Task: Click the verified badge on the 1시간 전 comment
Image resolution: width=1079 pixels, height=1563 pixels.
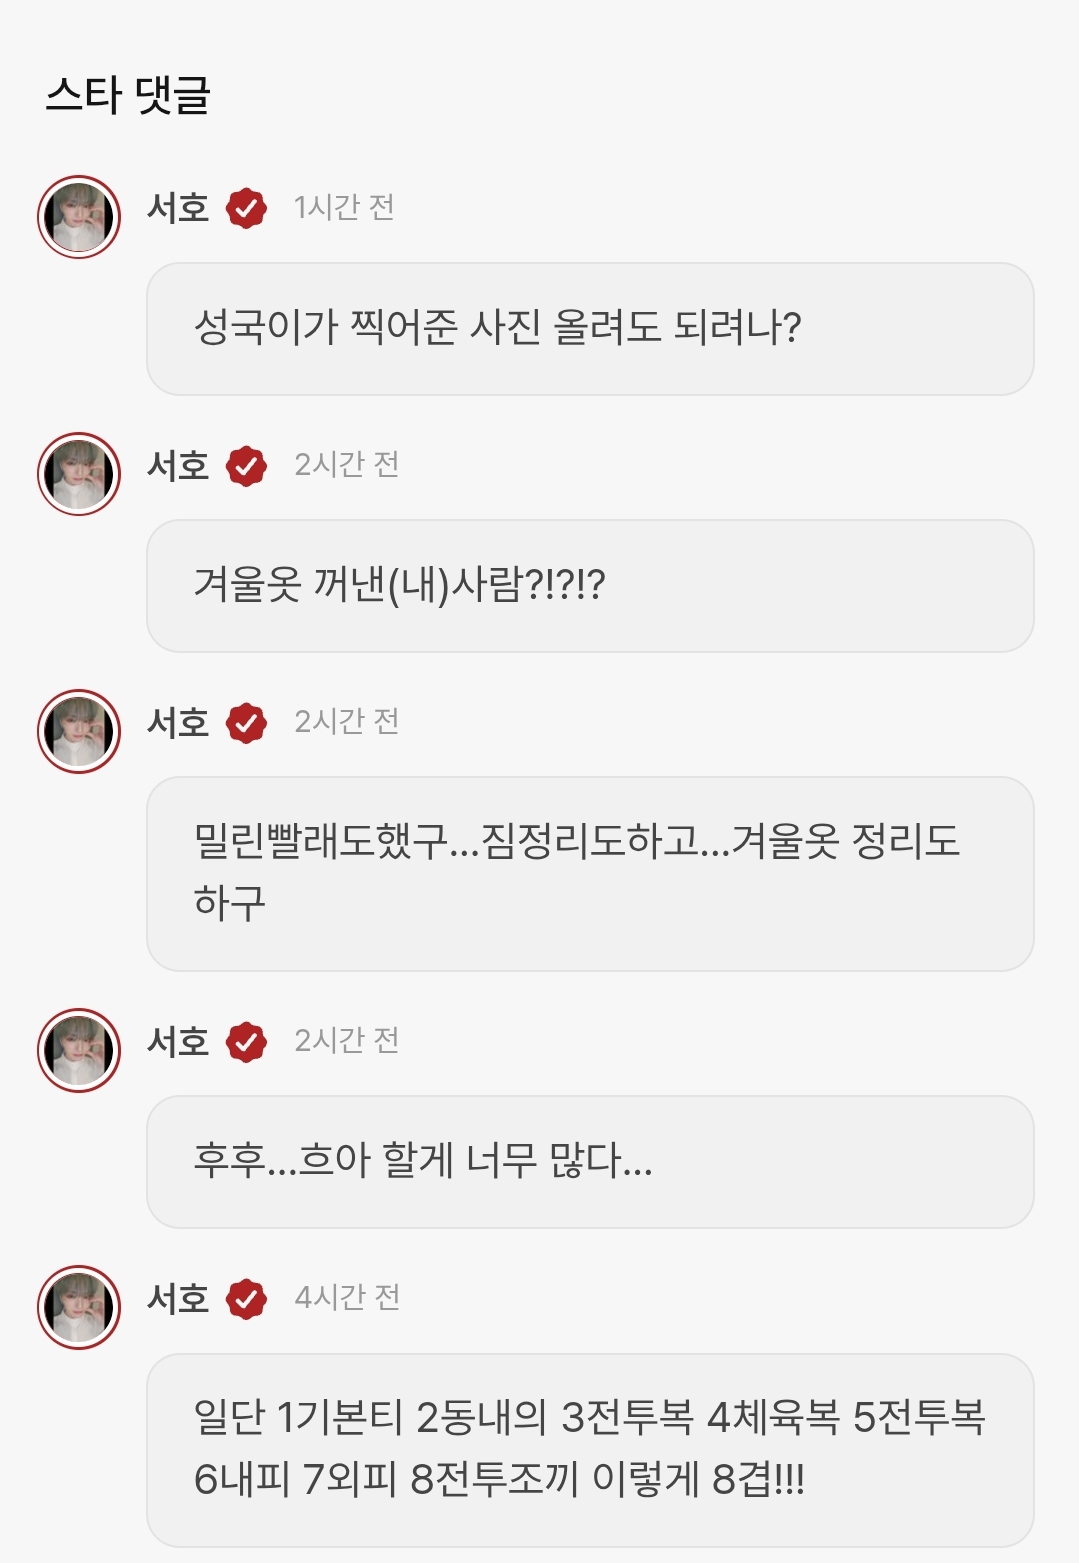Action: click(x=246, y=208)
